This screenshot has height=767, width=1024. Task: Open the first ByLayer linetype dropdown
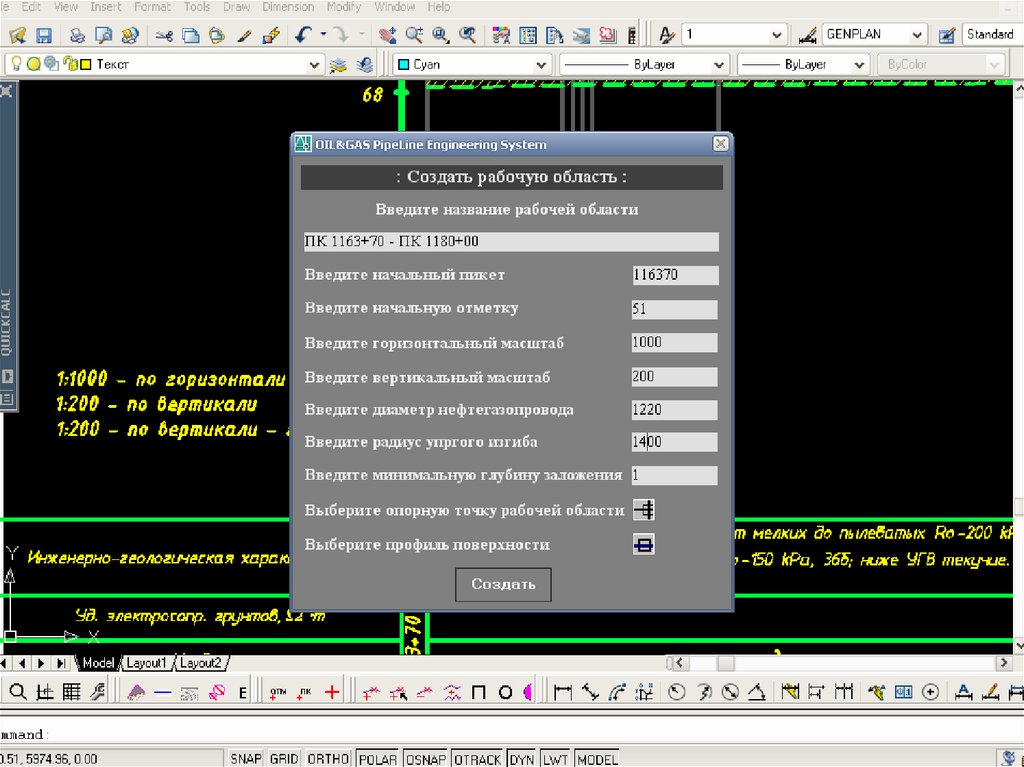(719, 65)
